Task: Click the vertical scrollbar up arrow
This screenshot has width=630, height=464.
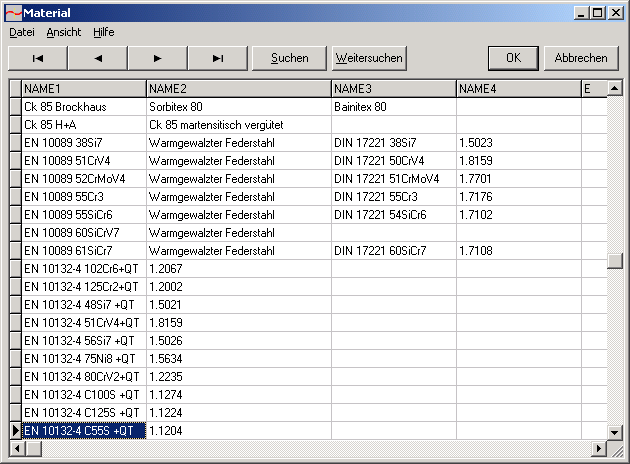Action: coord(614,88)
